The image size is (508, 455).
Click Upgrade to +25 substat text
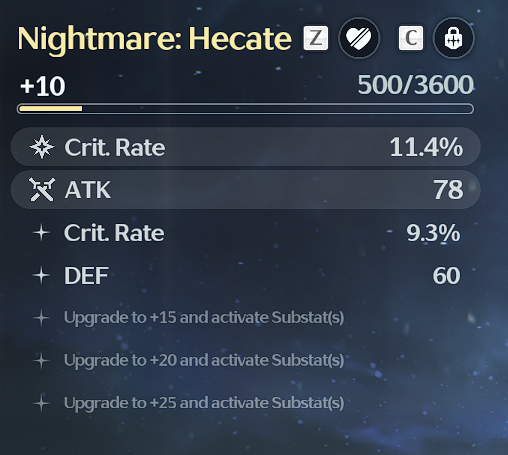tap(204, 403)
